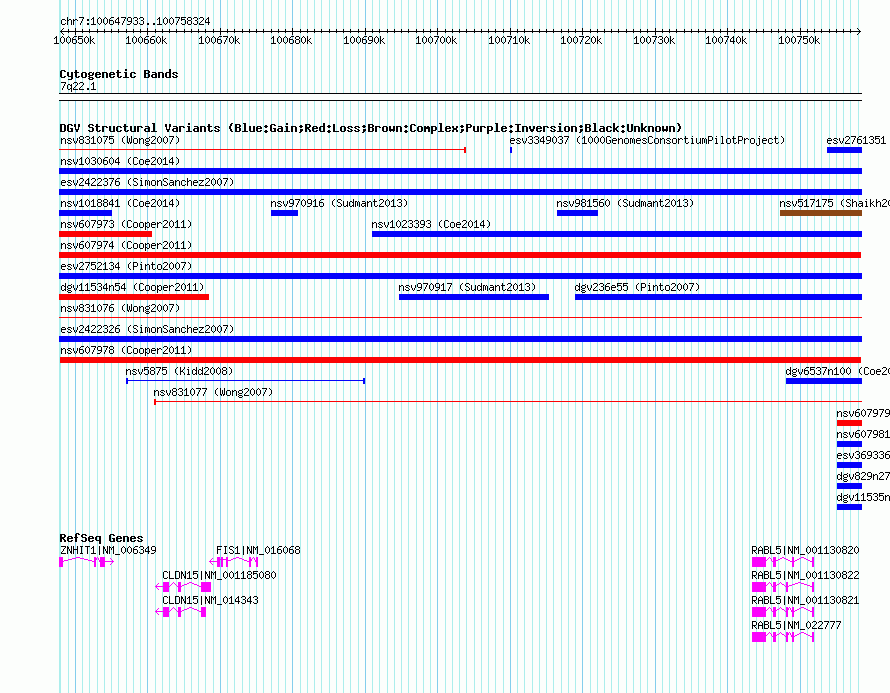Select the 7q22.1 band label
This screenshot has width=890, height=693.
(78, 86)
